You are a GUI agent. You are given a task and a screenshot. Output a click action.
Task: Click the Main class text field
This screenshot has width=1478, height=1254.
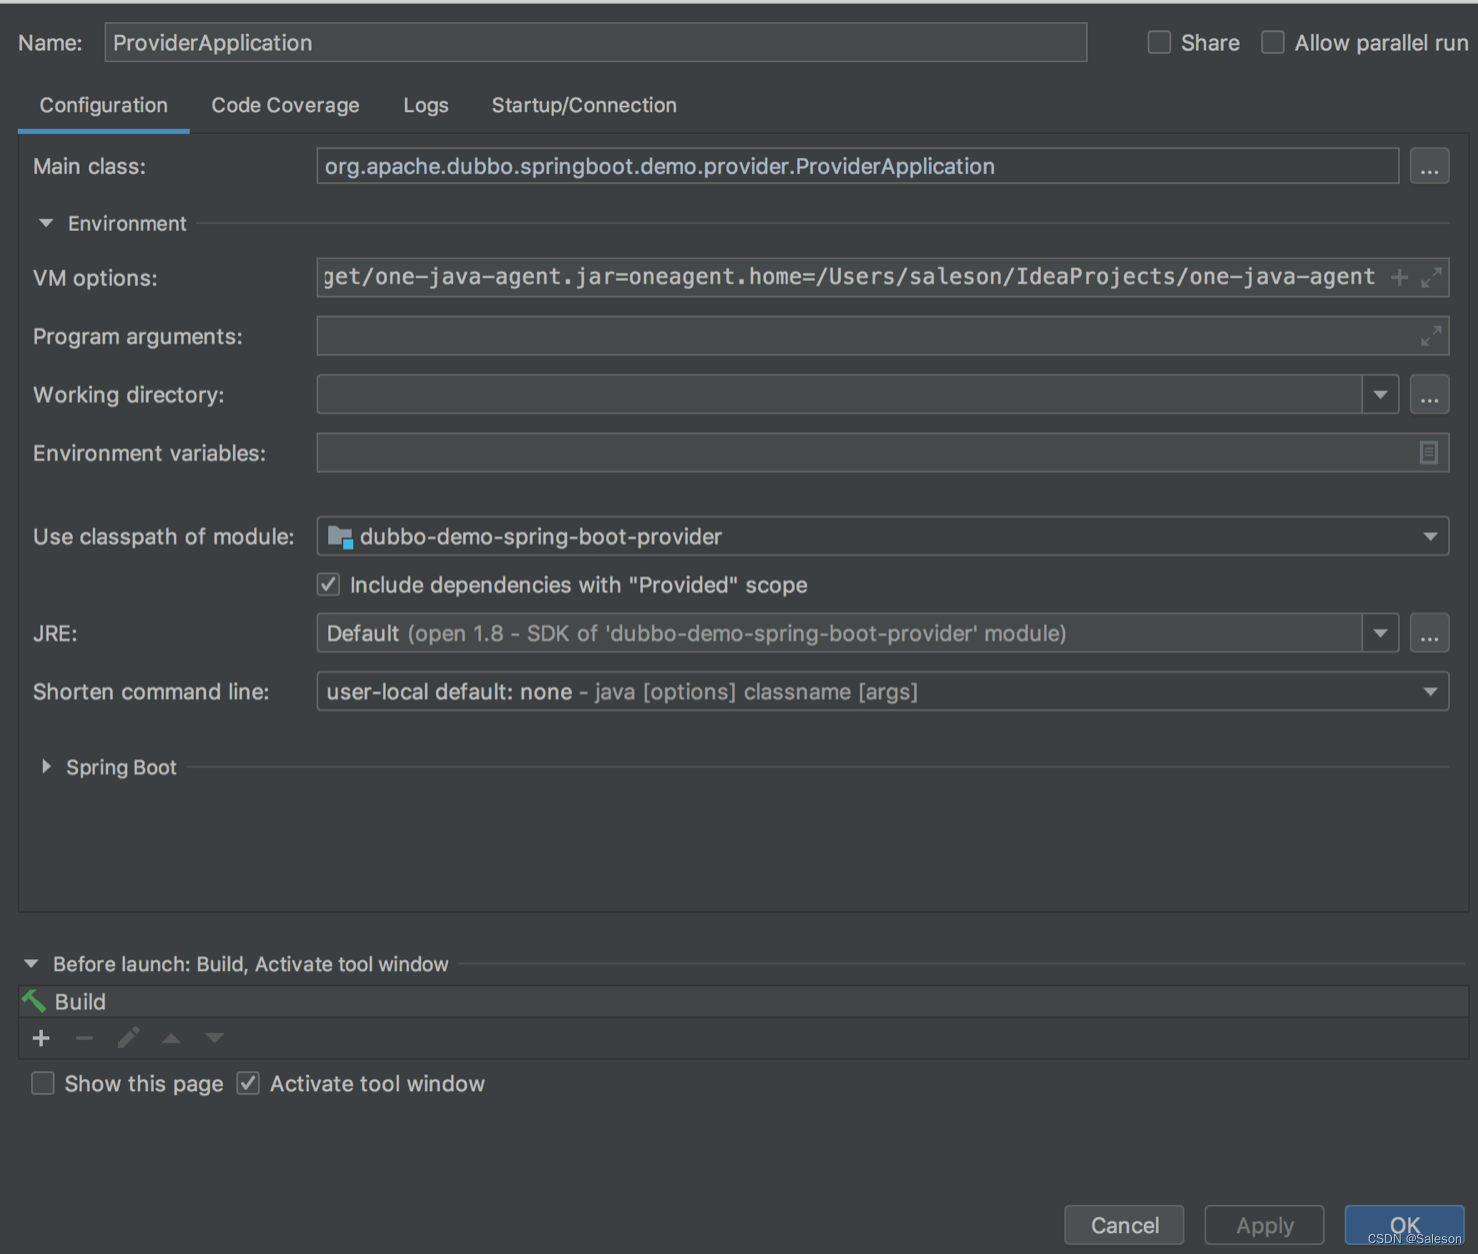coord(858,166)
